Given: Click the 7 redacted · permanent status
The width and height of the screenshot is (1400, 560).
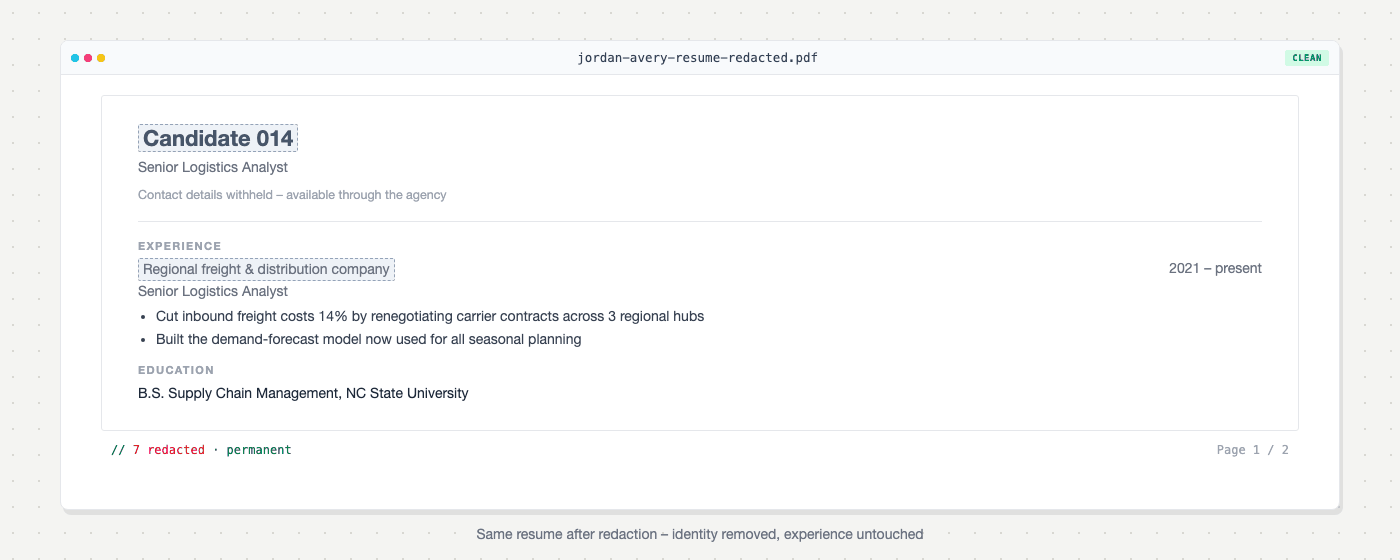Looking at the screenshot, I should (201, 450).
